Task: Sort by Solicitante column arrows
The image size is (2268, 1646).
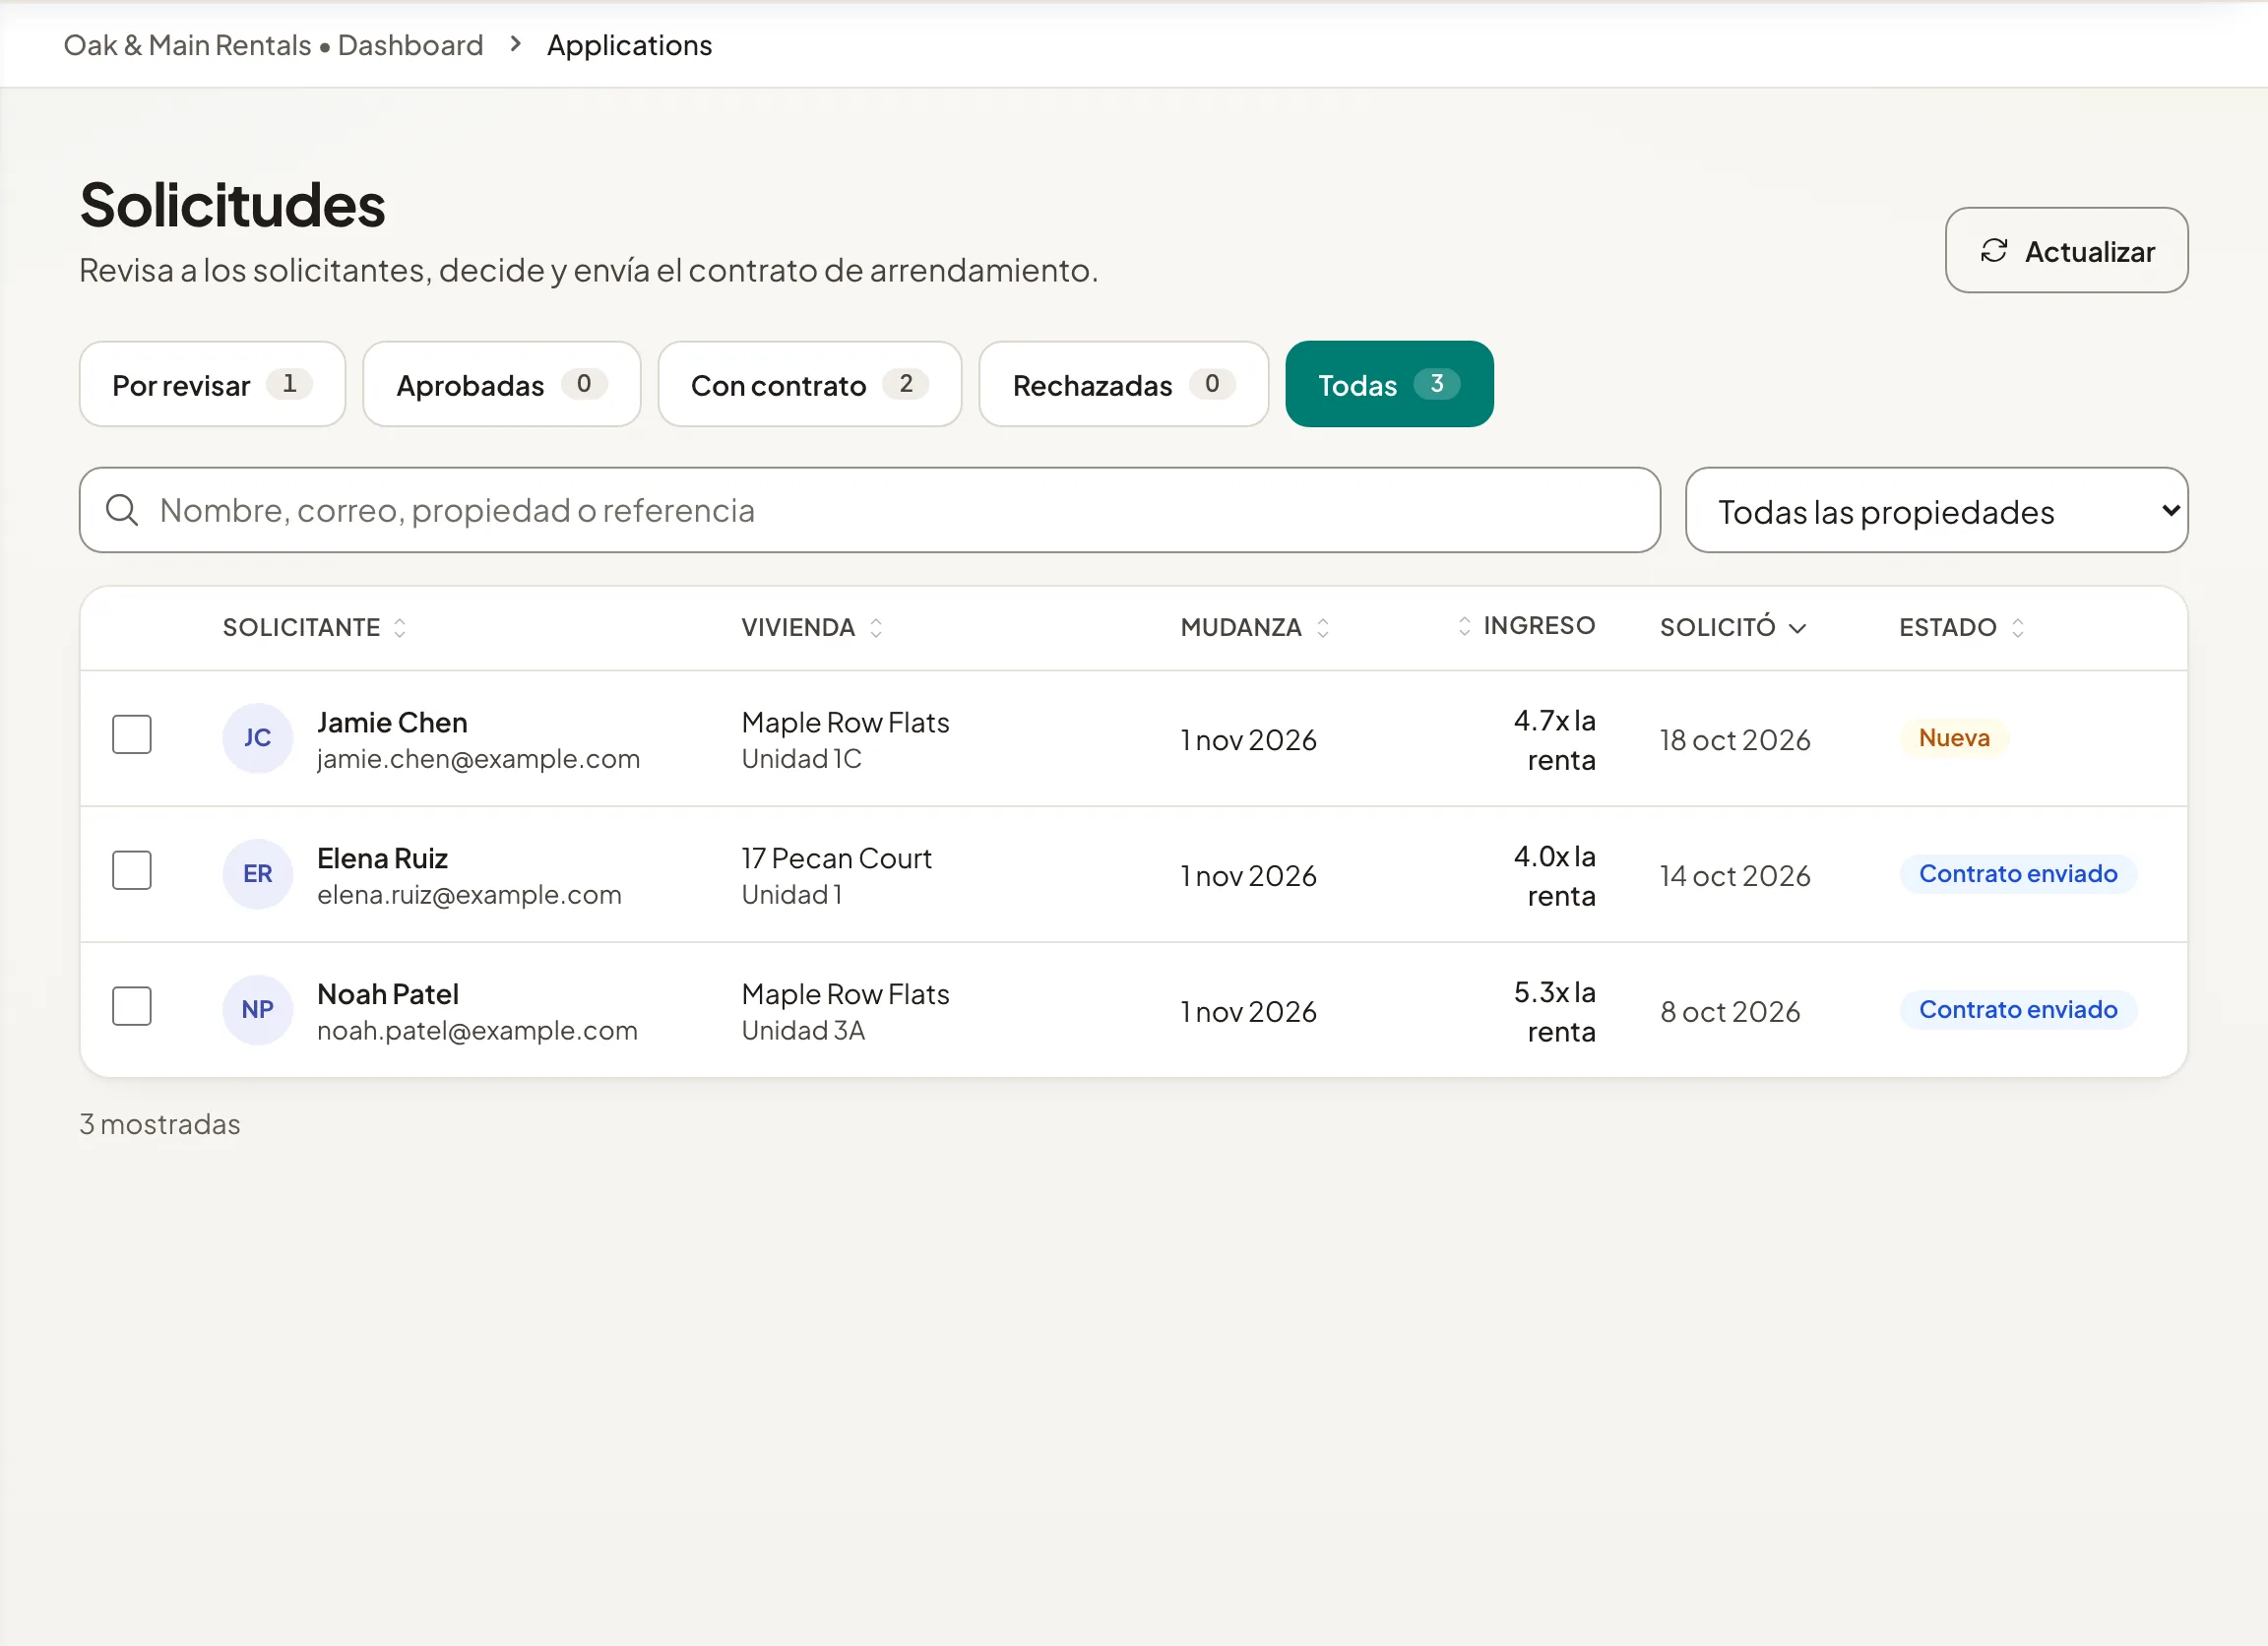Action: point(400,627)
